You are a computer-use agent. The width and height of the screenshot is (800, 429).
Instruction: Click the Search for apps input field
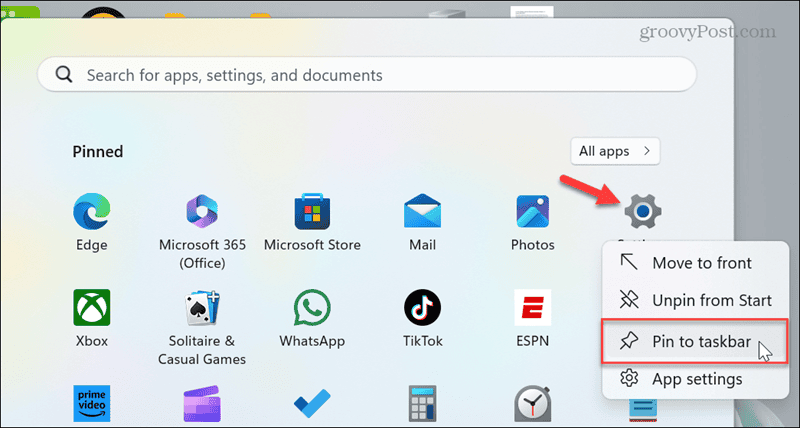pos(367,74)
